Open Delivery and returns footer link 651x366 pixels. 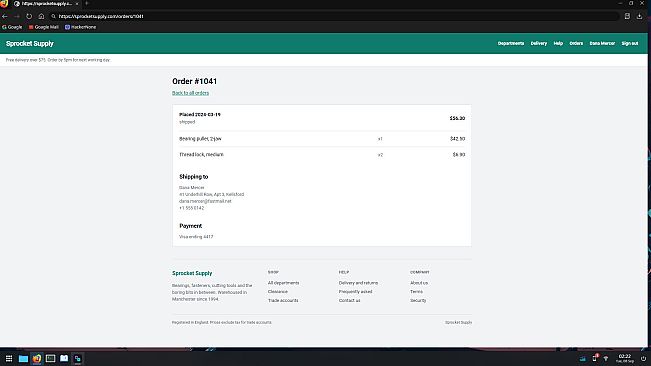[x=358, y=283]
